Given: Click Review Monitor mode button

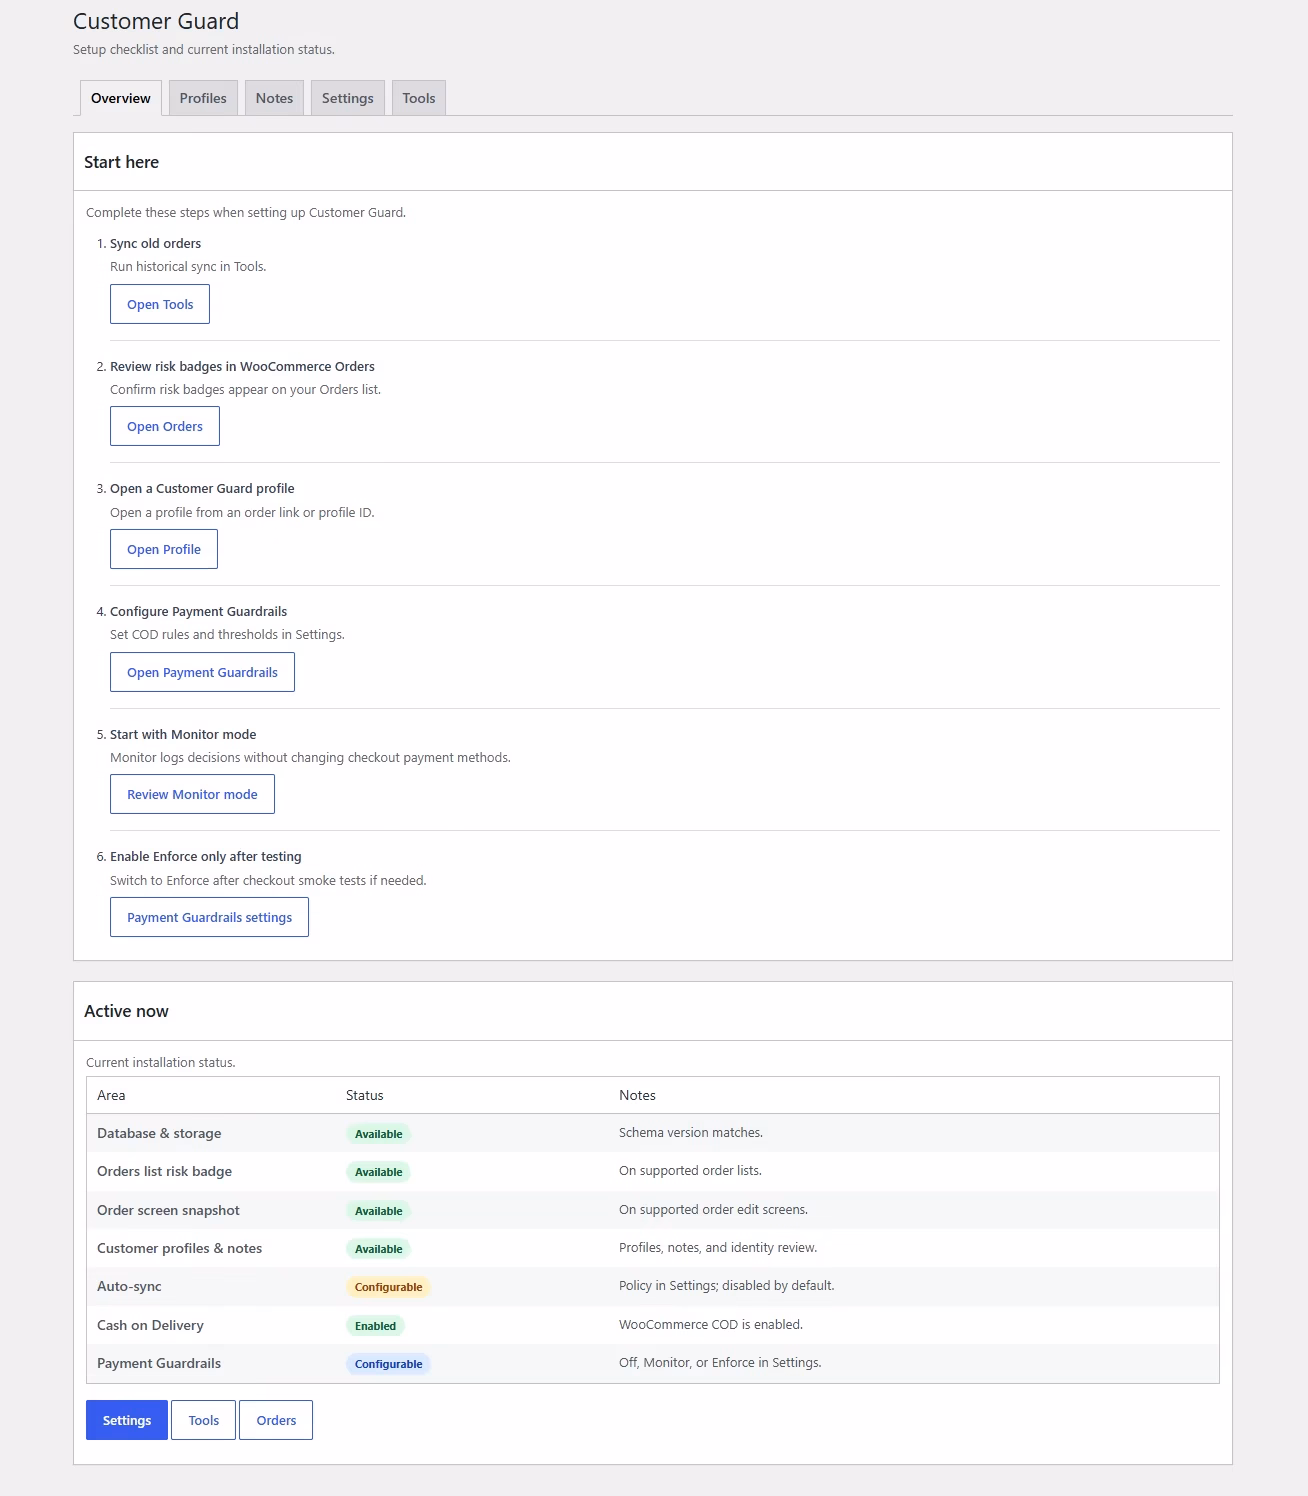Looking at the screenshot, I should coord(192,794).
